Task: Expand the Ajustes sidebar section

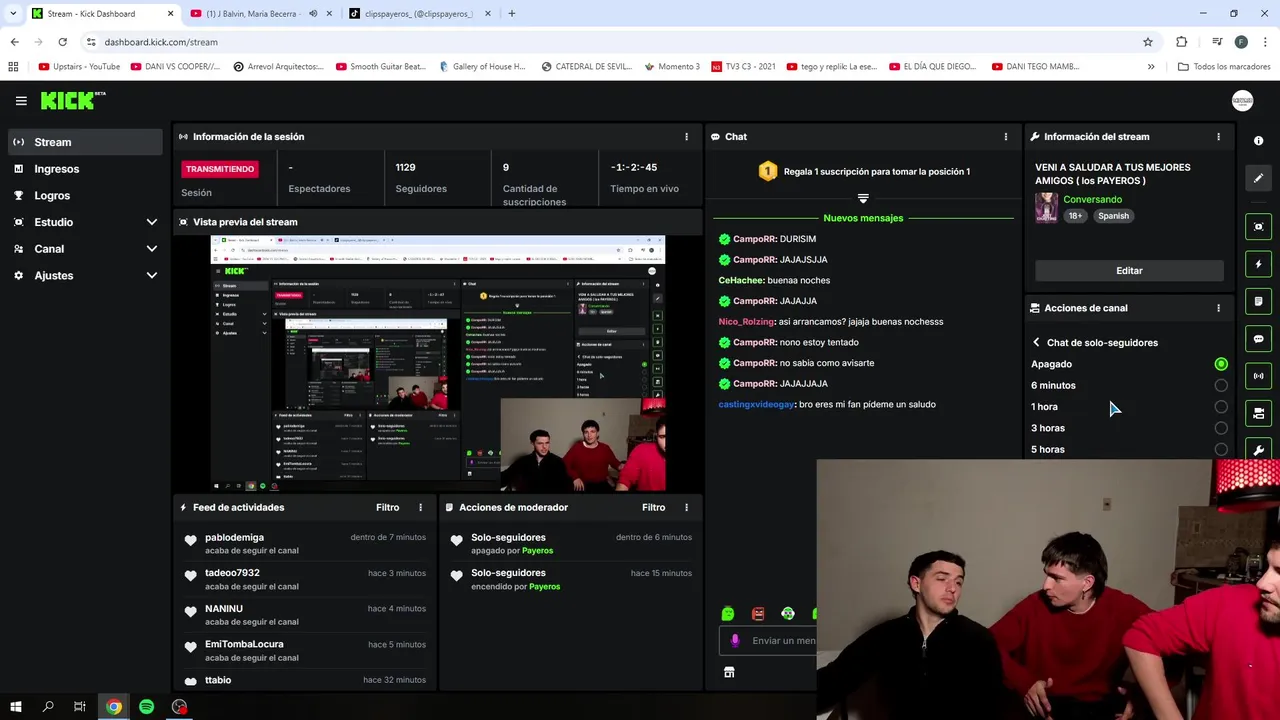Action: pyautogui.click(x=152, y=276)
